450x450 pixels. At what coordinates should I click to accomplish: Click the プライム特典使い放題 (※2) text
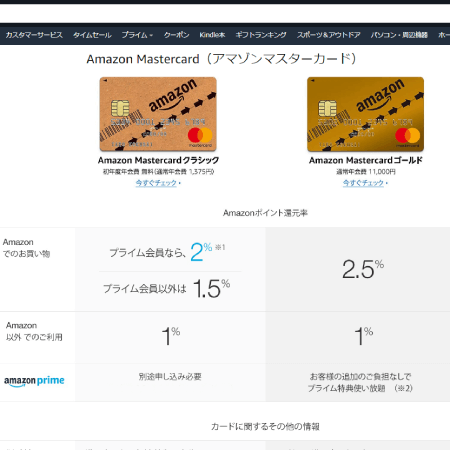[360, 388]
